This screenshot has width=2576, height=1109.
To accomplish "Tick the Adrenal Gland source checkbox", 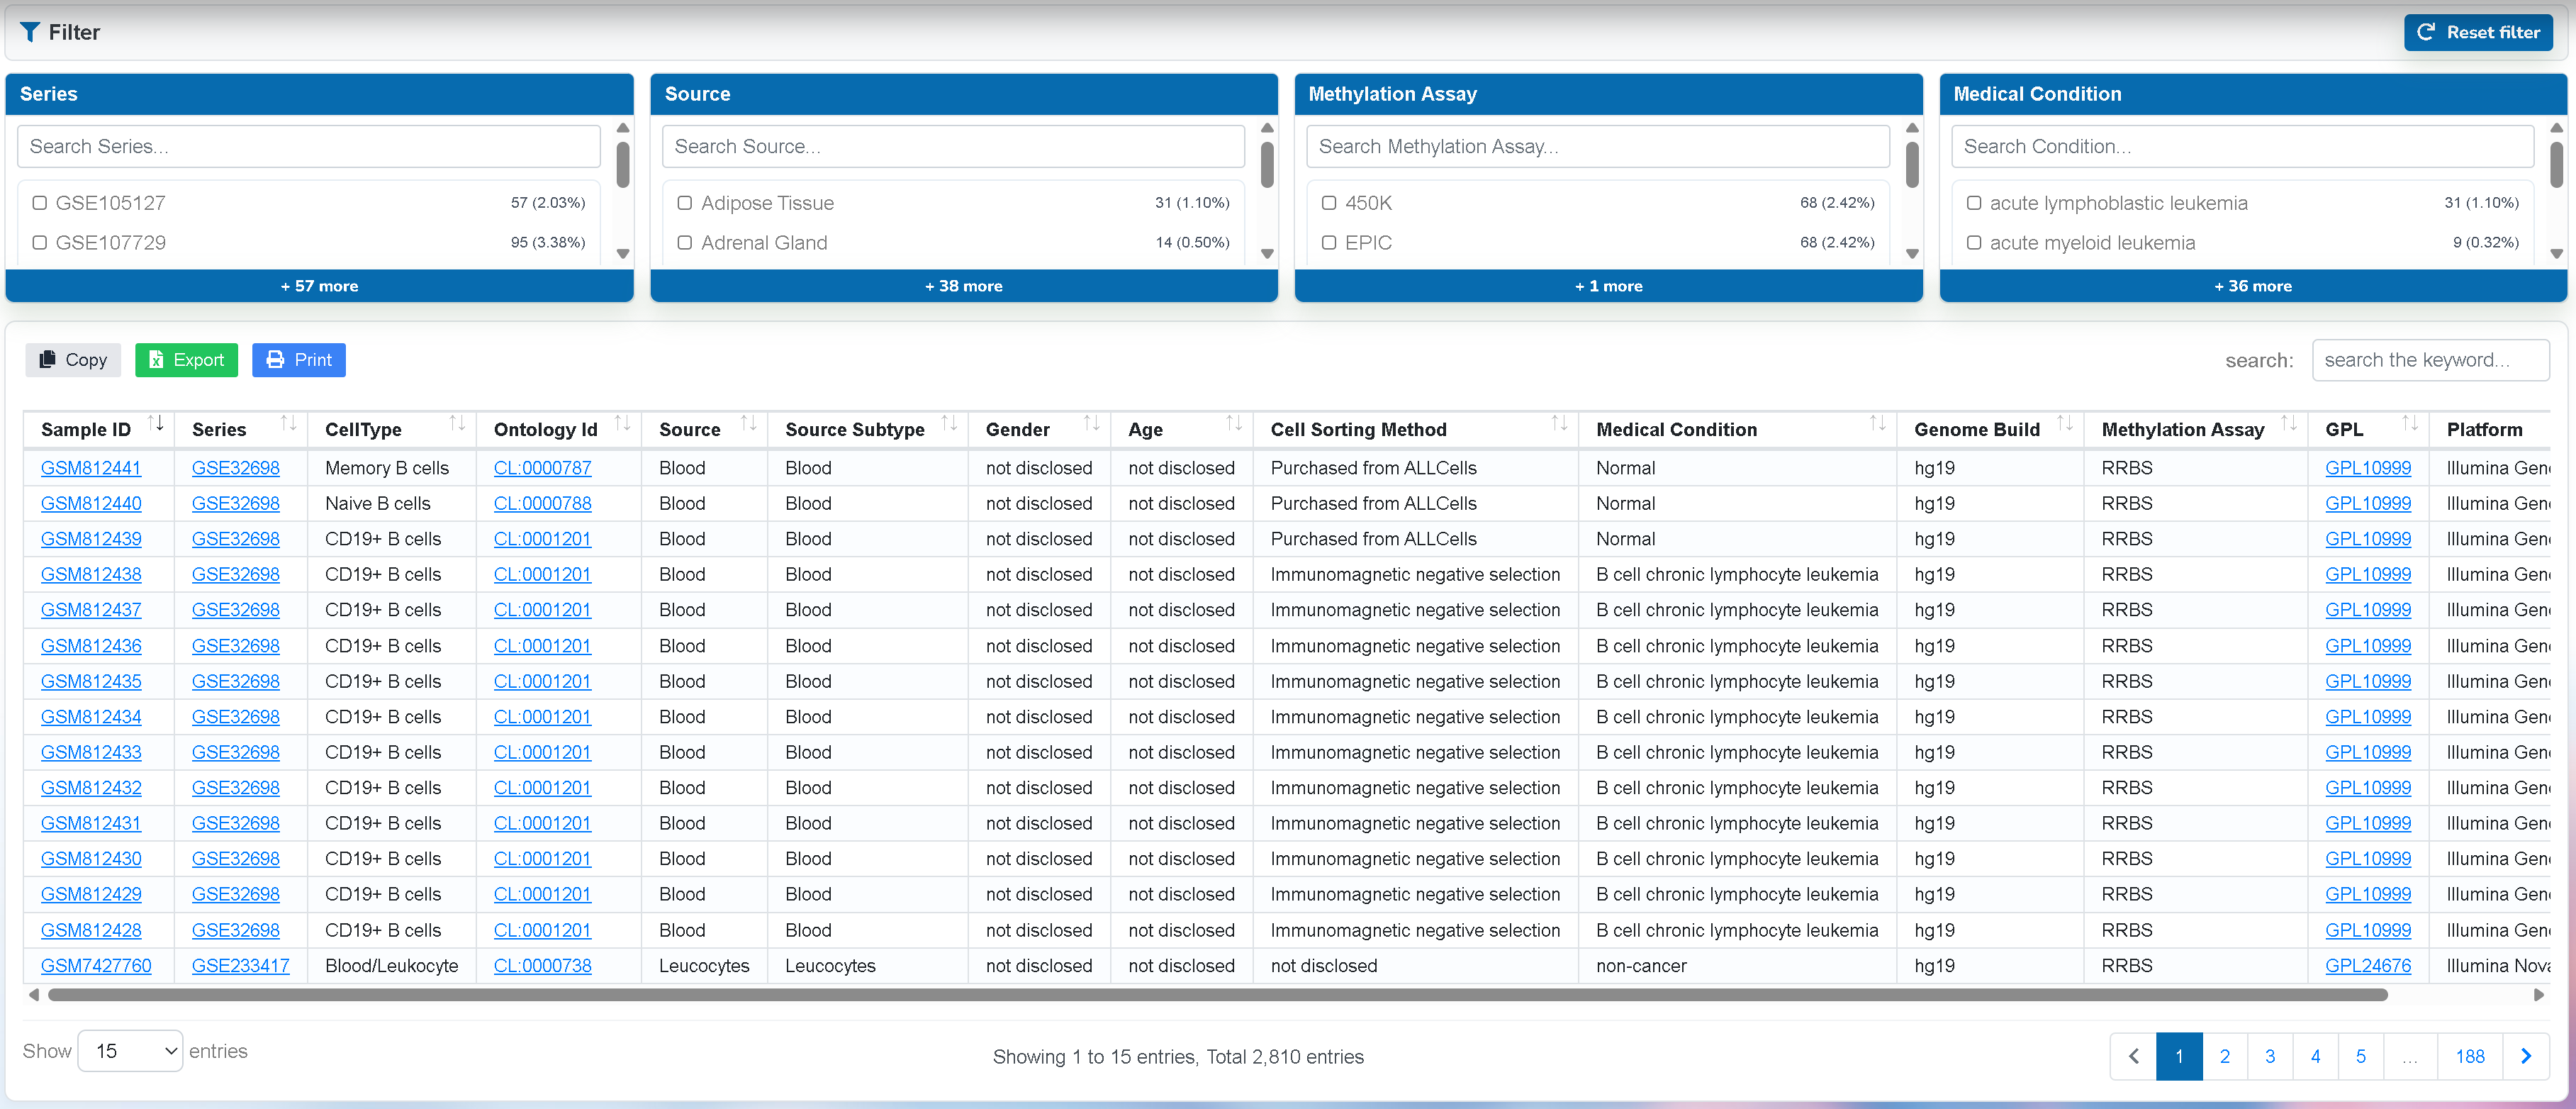I will [x=685, y=243].
